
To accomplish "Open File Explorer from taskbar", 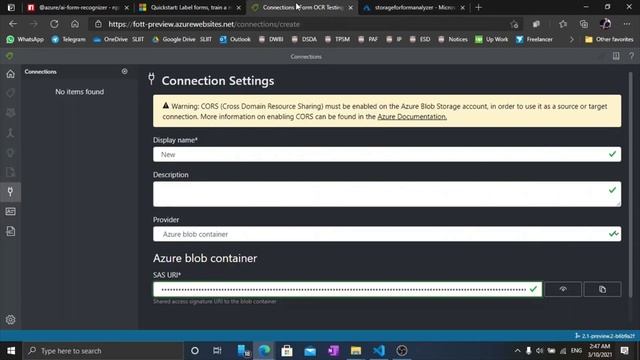I will (x=356, y=351).
